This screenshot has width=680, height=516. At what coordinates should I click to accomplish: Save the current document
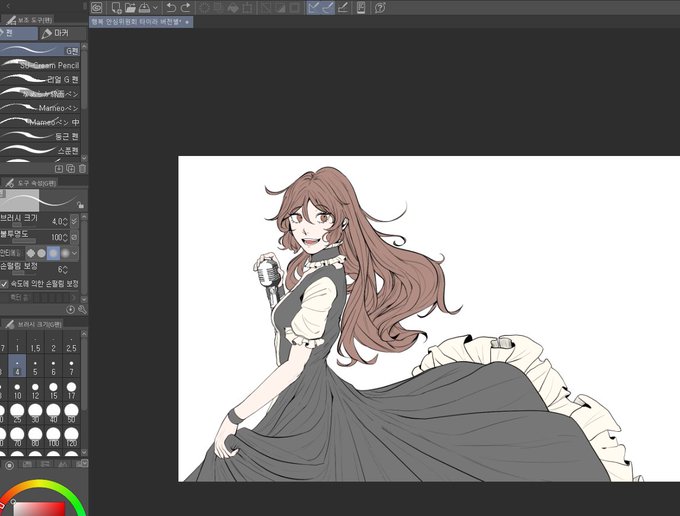(144, 7)
